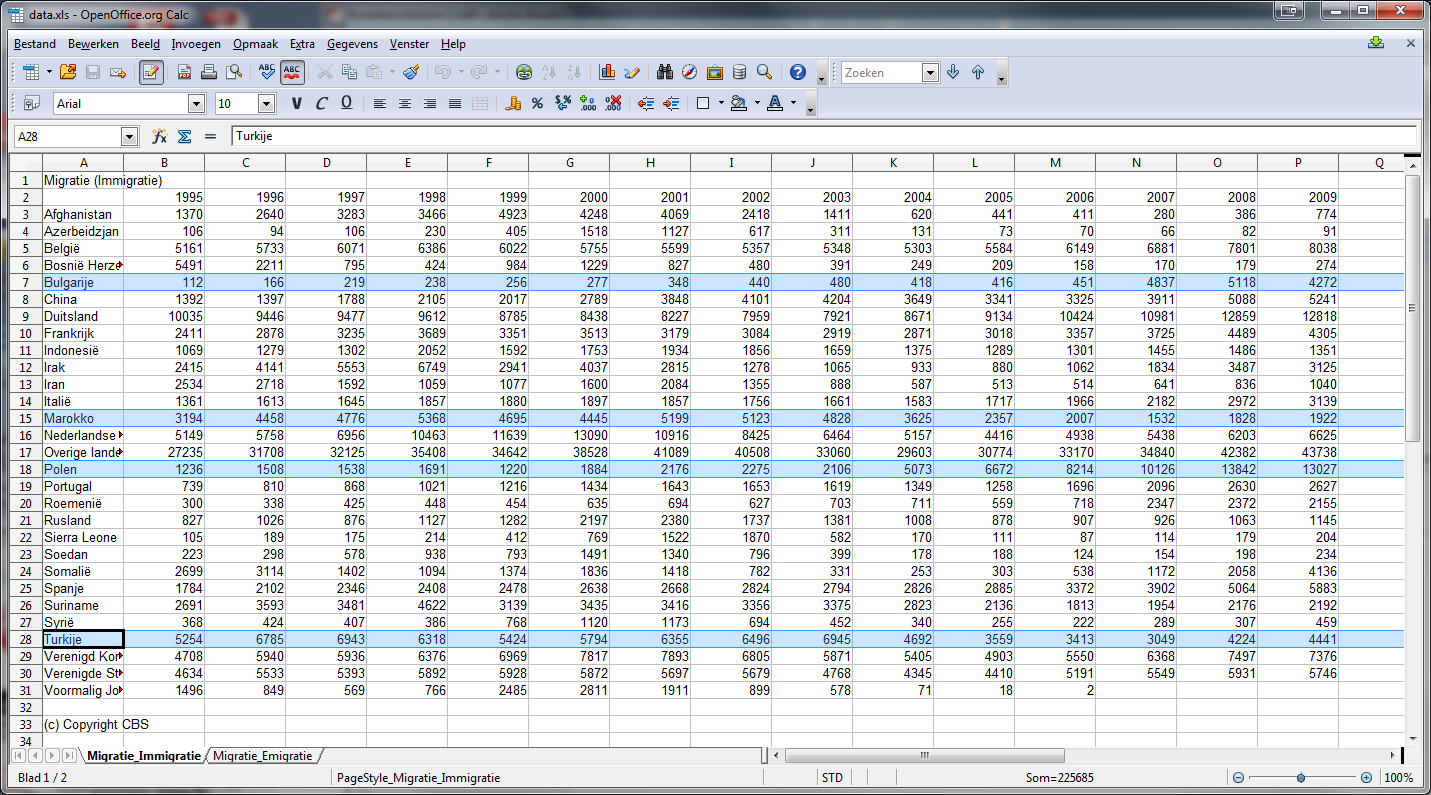
Task: Print the file directly
Action: [209, 72]
